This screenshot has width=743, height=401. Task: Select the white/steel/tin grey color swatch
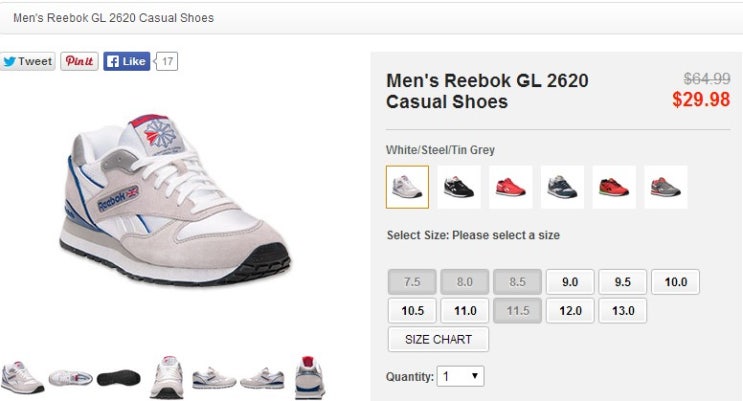pyautogui.click(x=407, y=187)
